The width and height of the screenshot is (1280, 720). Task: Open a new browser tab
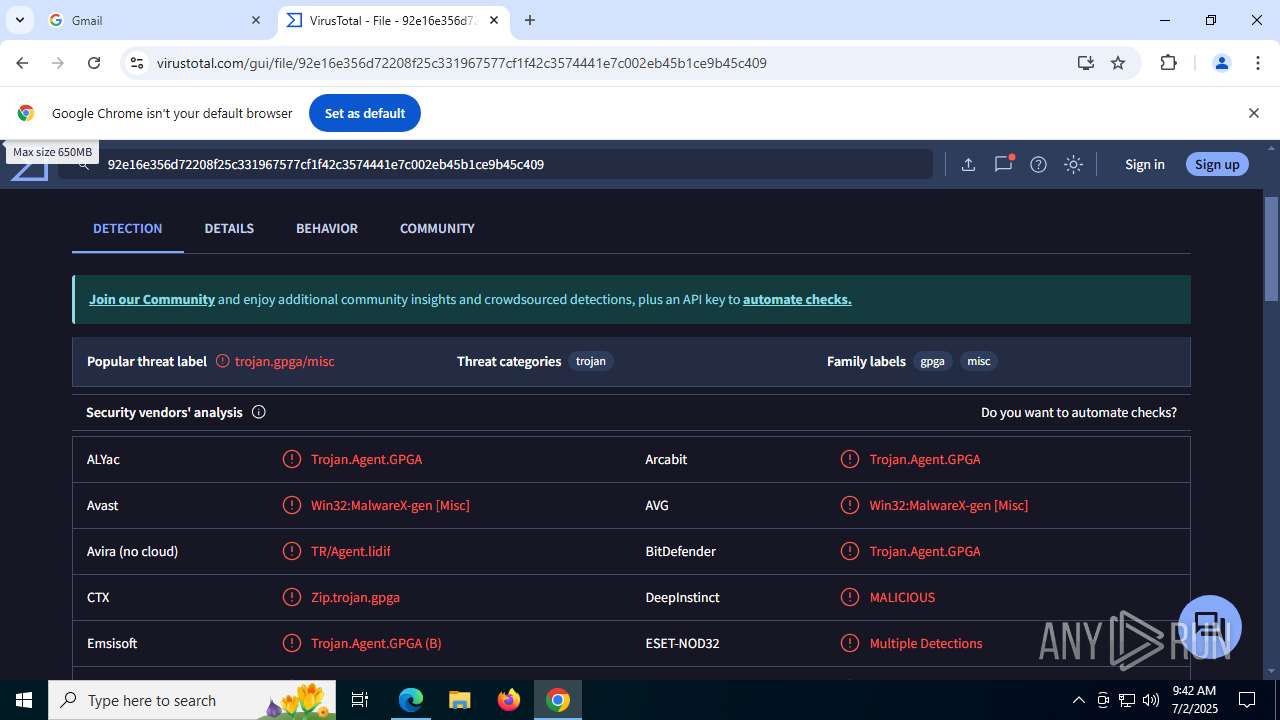(x=530, y=20)
